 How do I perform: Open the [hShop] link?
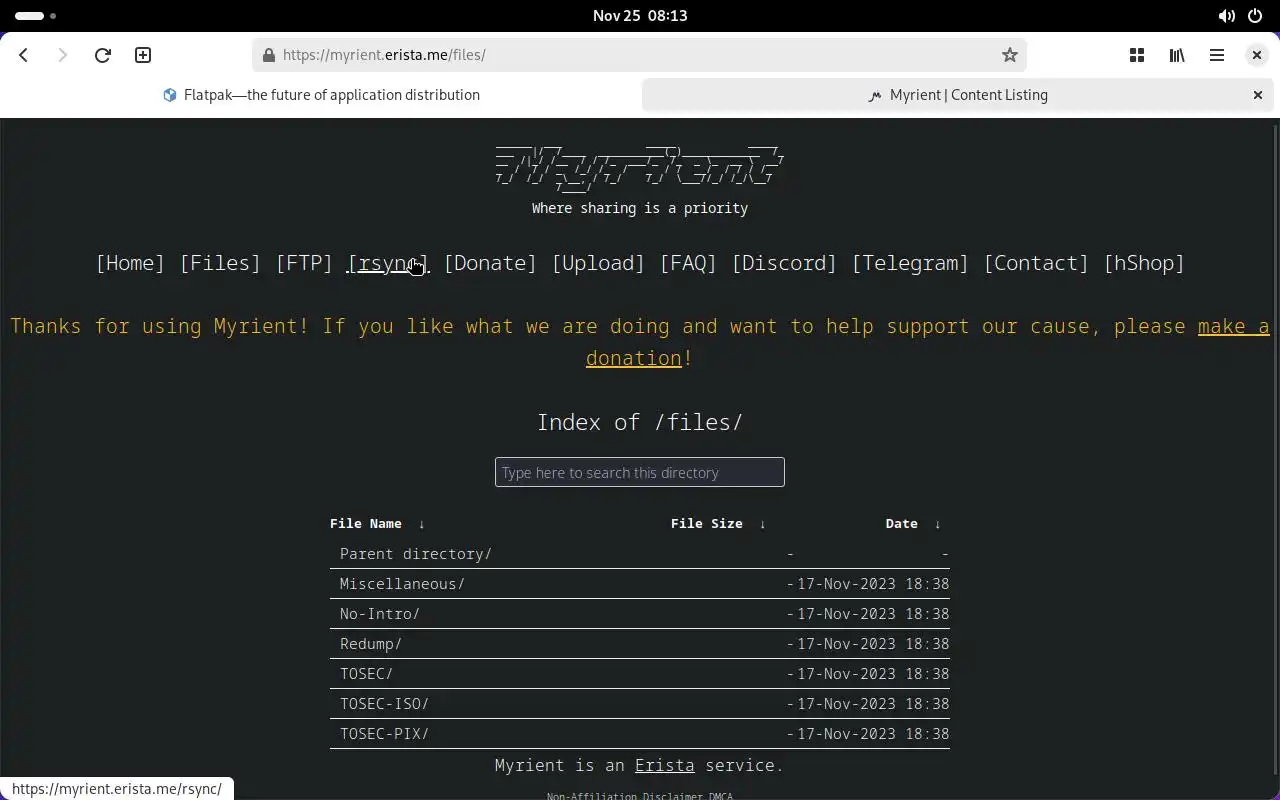(x=1144, y=263)
